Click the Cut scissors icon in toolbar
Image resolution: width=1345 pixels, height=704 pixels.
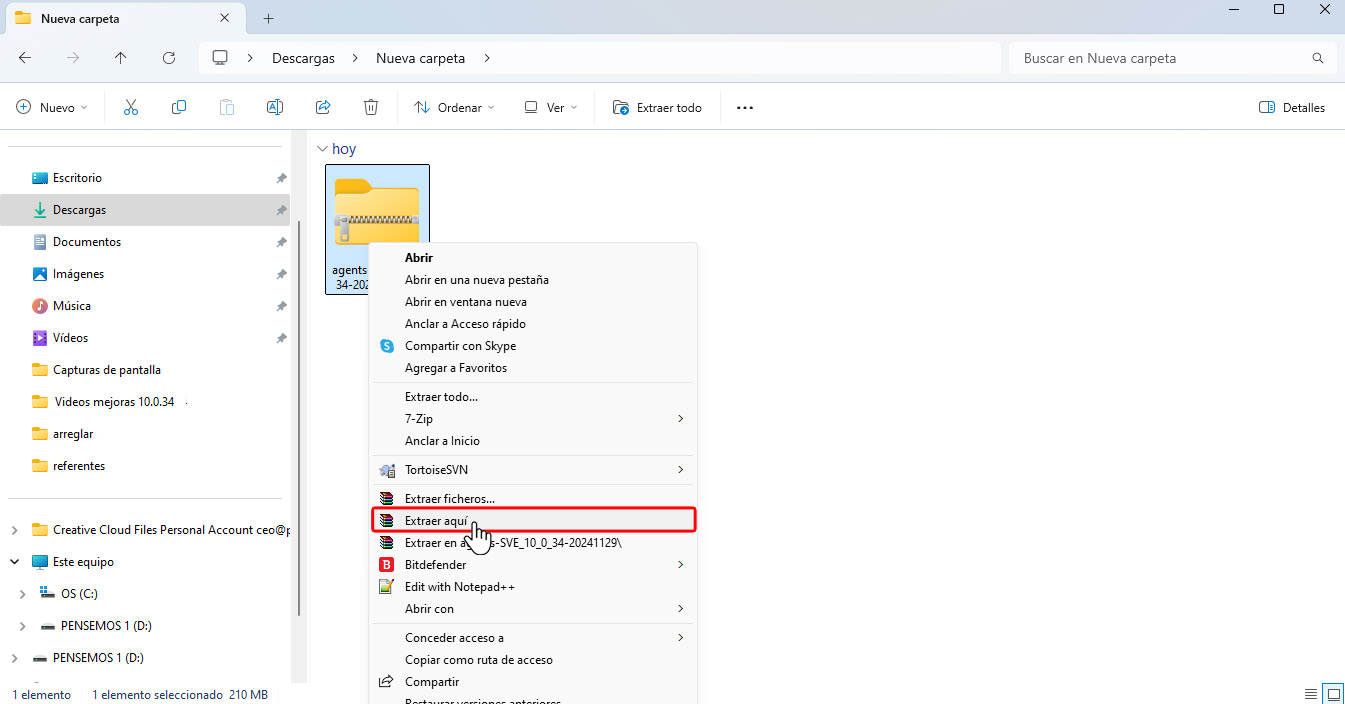[x=130, y=107]
